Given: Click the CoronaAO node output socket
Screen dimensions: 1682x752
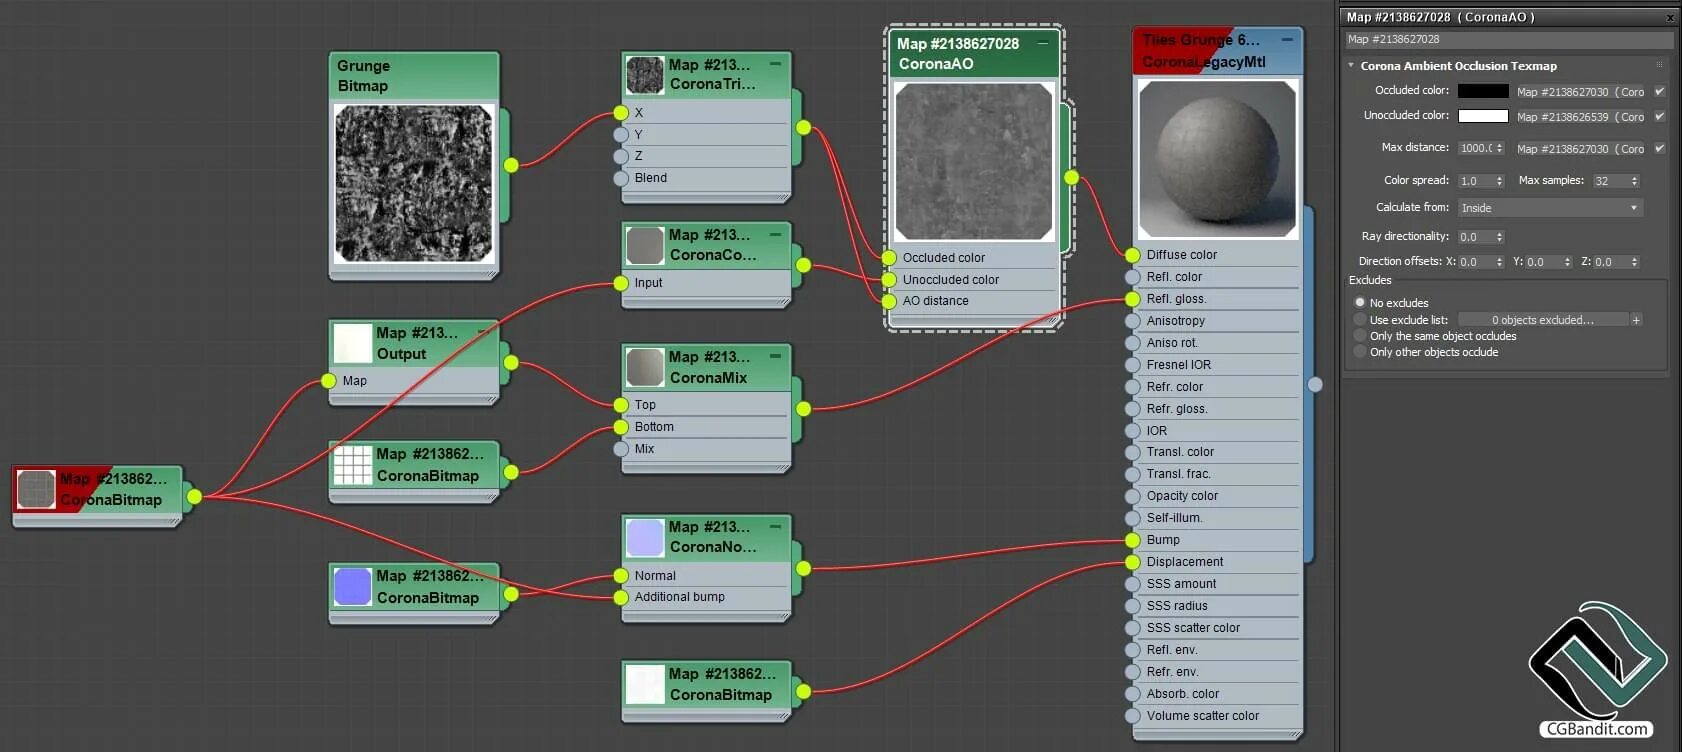Looking at the screenshot, I should click(1071, 178).
